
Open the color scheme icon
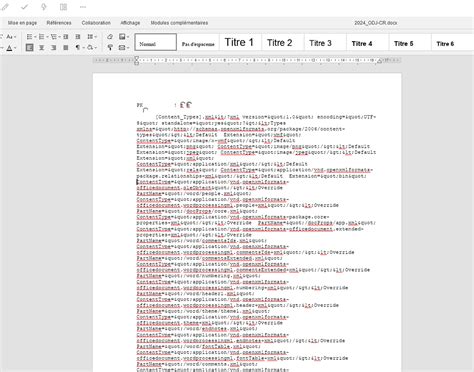(x=122, y=37)
